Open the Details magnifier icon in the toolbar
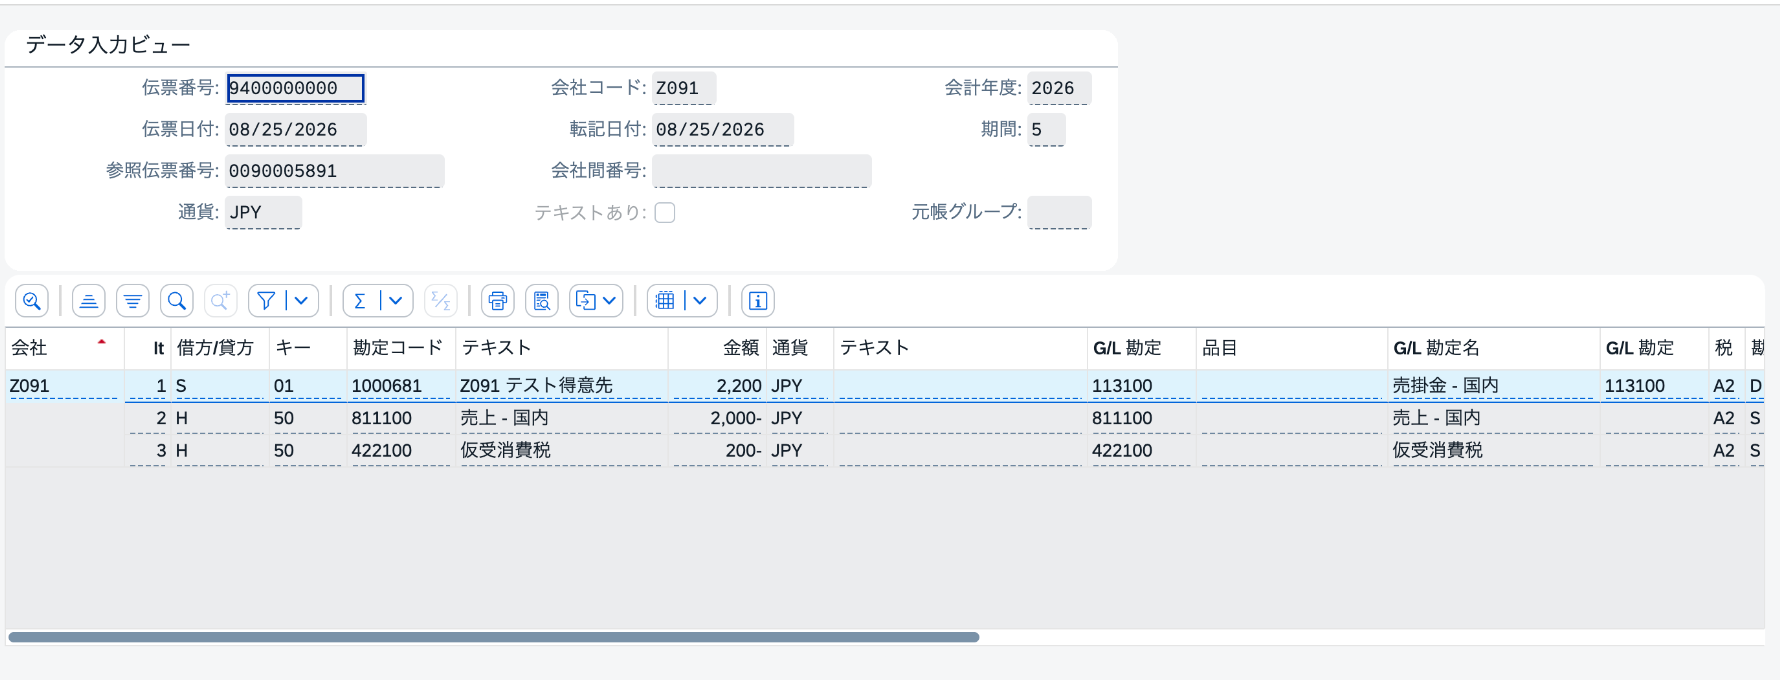Screen dimensions: 1780x680 (32, 301)
